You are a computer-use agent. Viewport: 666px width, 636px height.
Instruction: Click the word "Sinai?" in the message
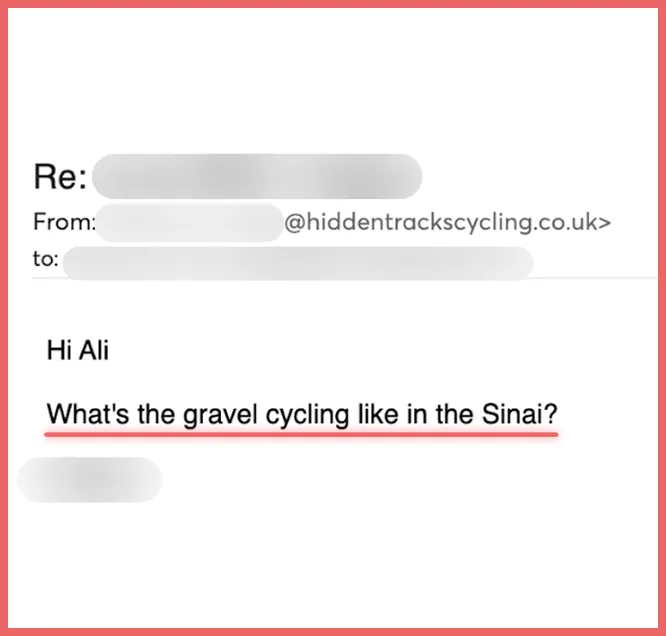(519, 413)
